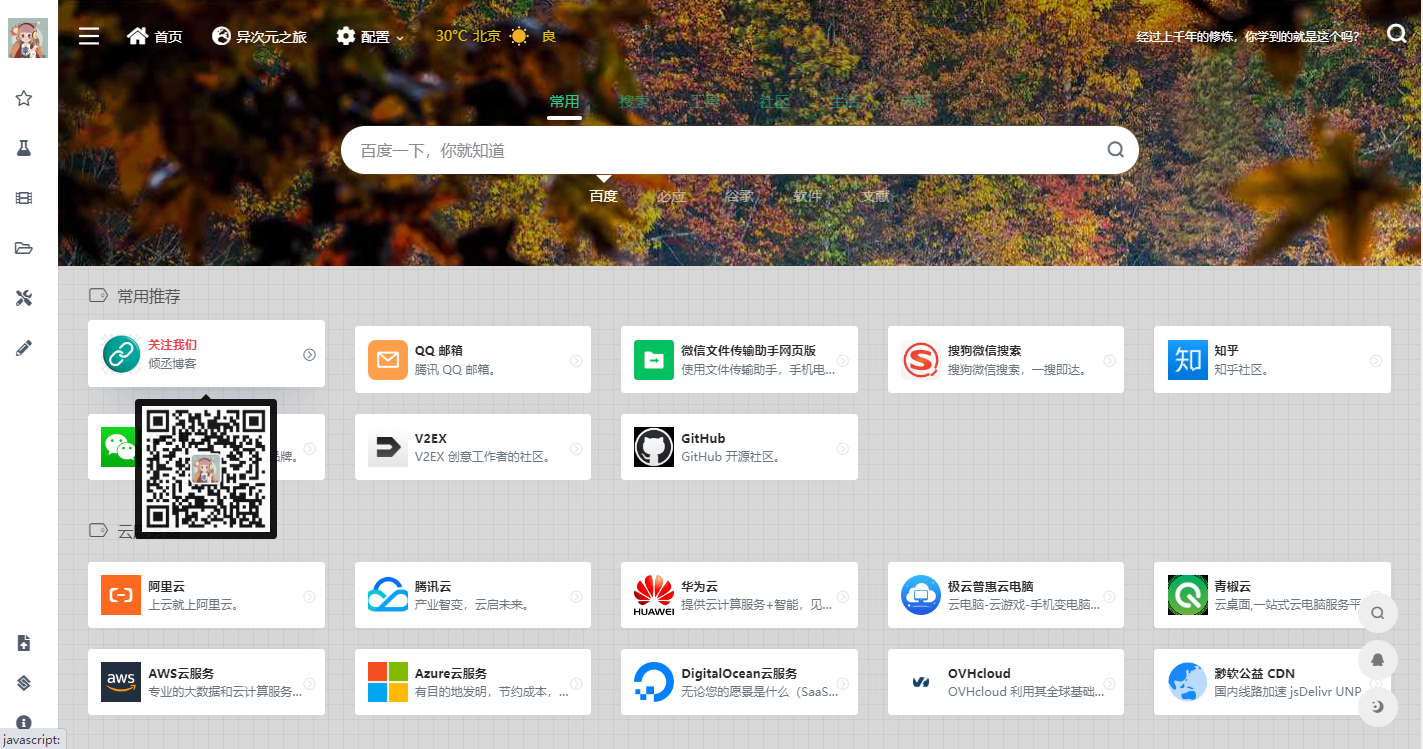Open the top-right header search icon
This screenshot has height=749, width=1423.
click(1397, 35)
